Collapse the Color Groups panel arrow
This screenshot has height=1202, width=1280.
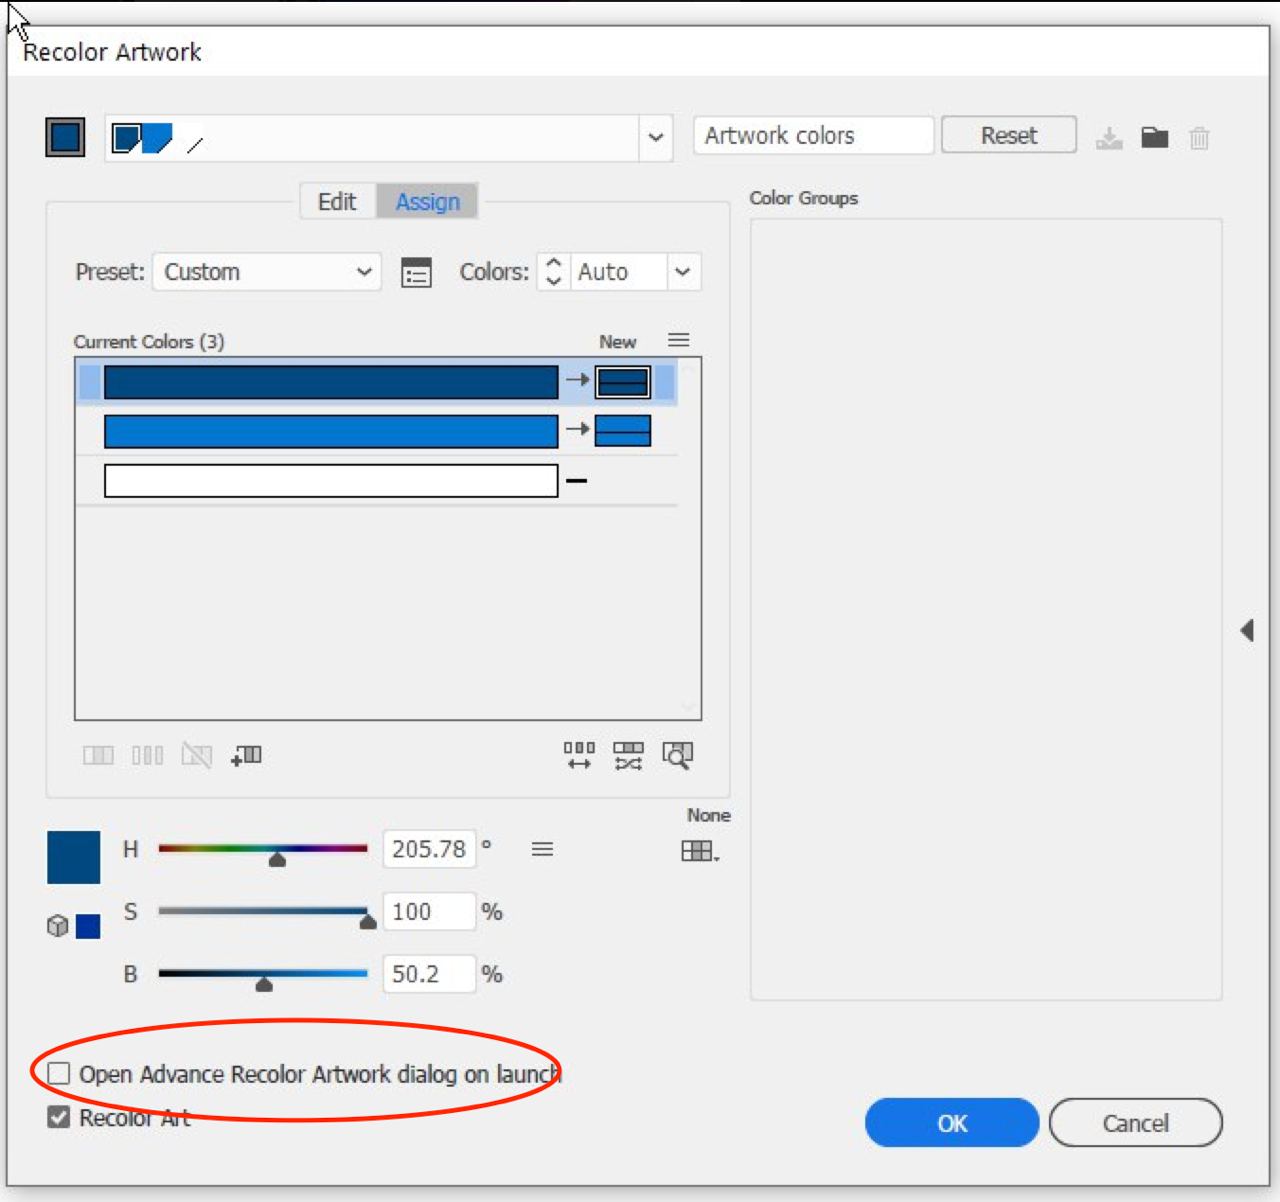(1247, 630)
